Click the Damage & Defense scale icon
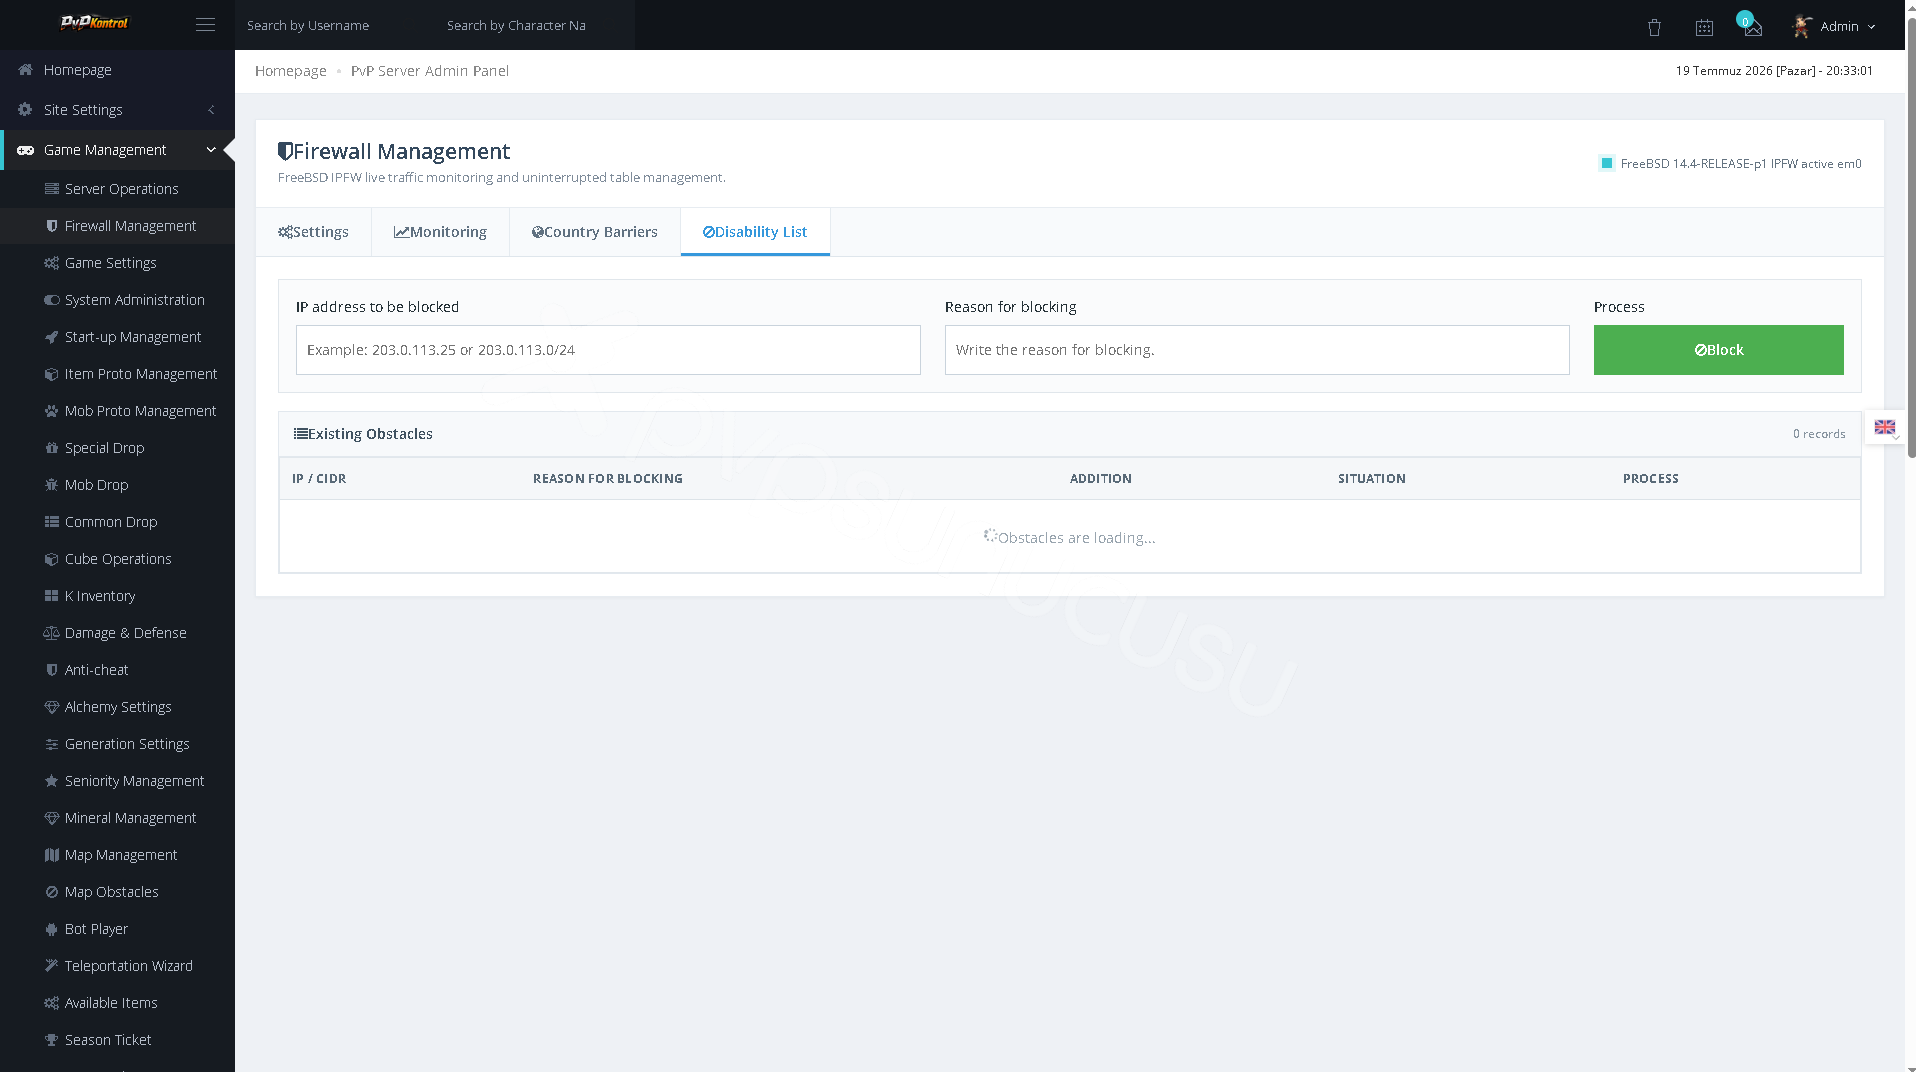The width and height of the screenshot is (1916, 1072). pyautogui.click(x=52, y=633)
